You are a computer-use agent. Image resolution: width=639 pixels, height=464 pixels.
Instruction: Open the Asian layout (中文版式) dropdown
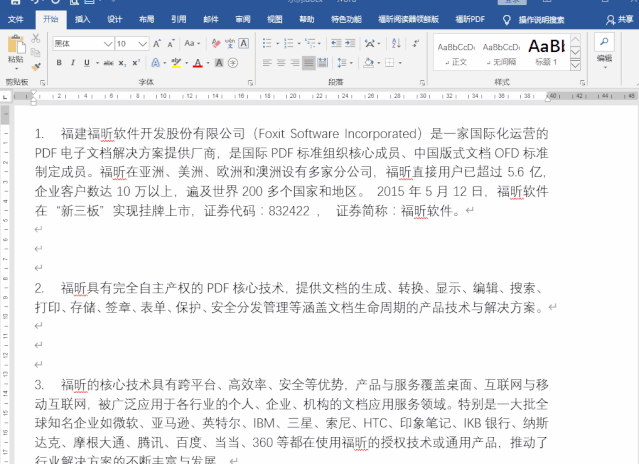(372, 43)
